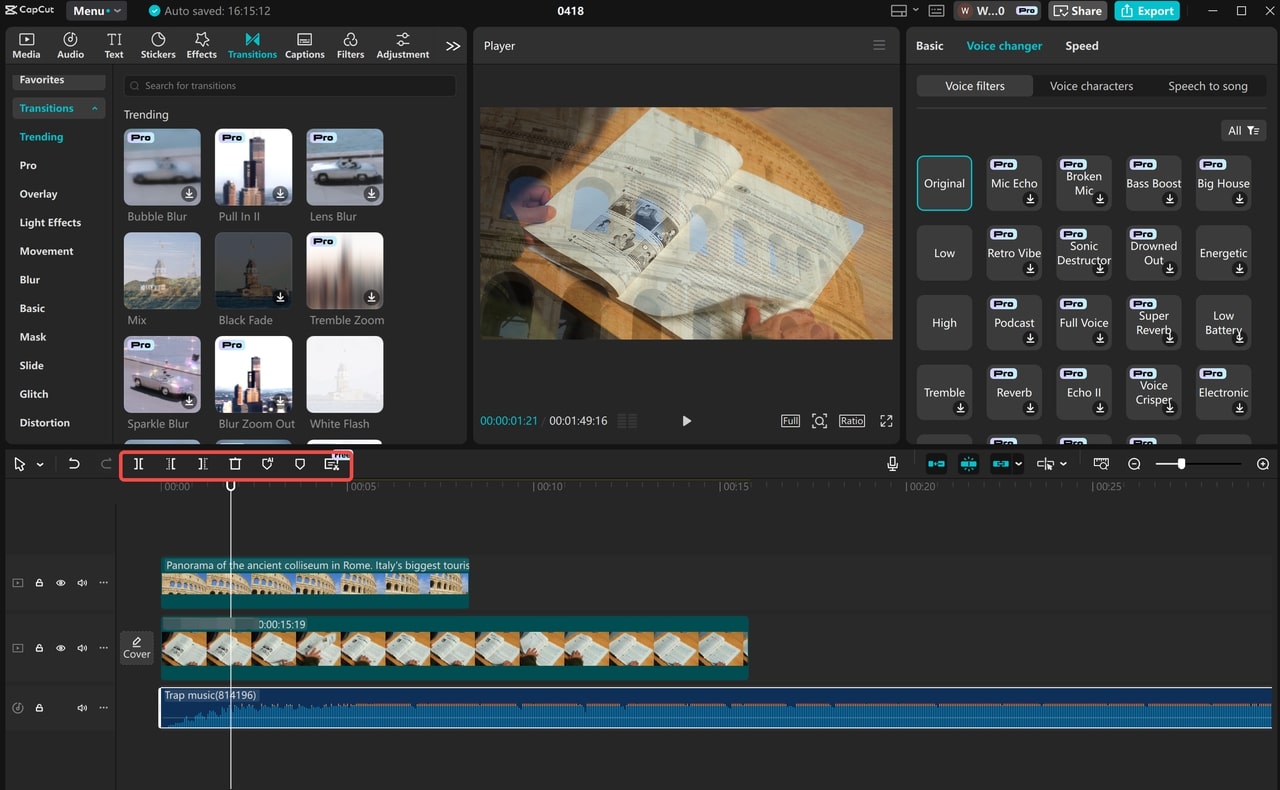
Task: Click the player fullscreen expand icon
Action: tap(885, 421)
